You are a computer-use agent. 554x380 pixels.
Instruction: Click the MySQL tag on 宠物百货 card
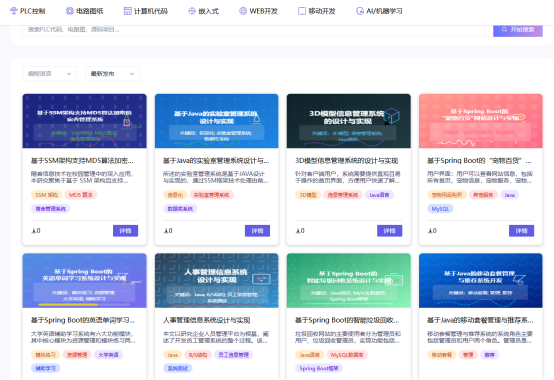point(440,209)
